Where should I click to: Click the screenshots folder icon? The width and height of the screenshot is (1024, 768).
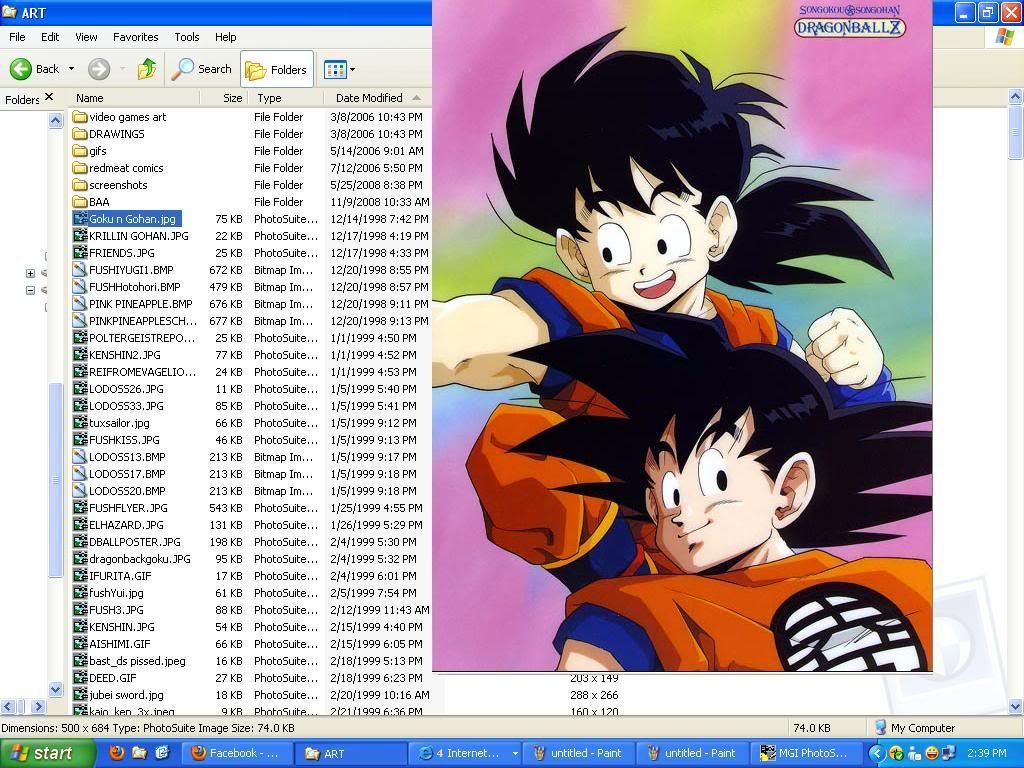(x=80, y=185)
